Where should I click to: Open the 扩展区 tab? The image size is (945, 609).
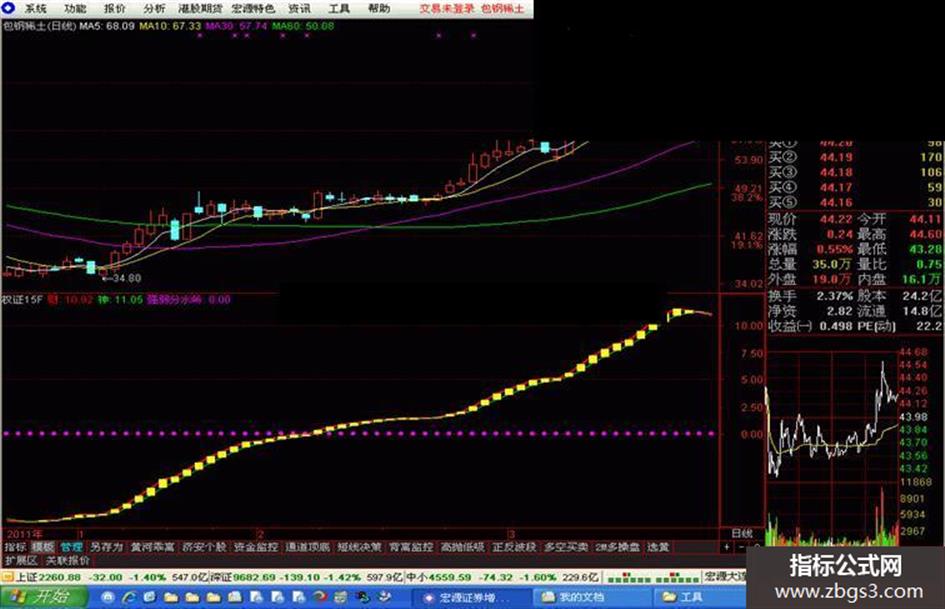click(21, 560)
